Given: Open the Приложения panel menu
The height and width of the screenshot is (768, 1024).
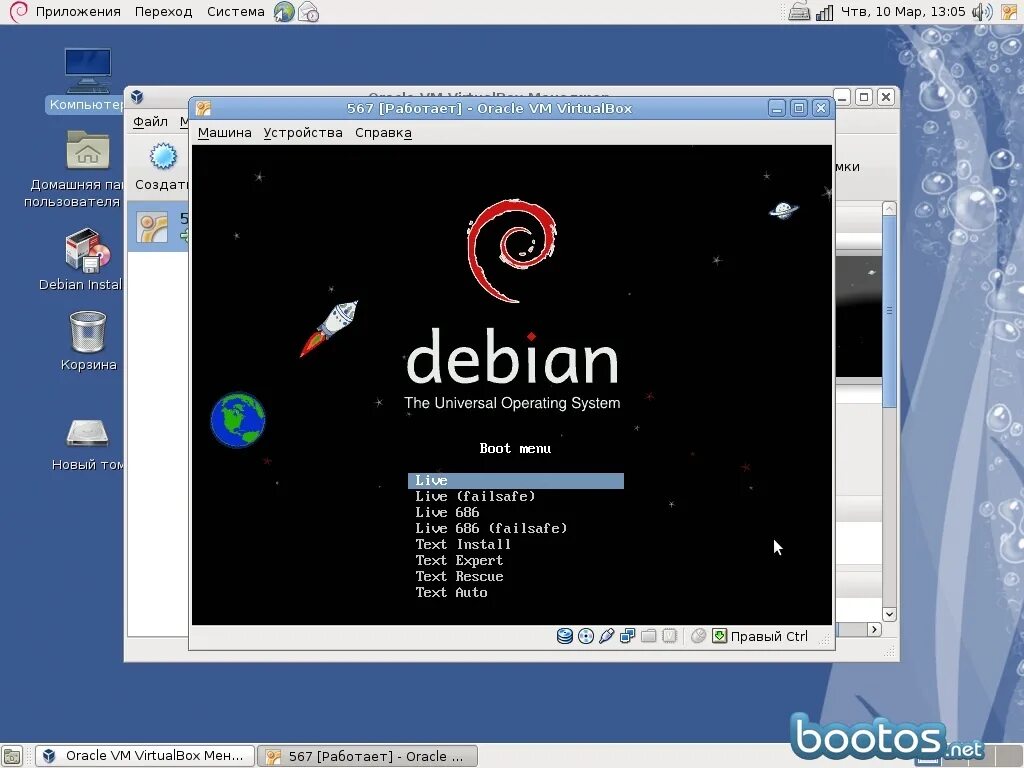Looking at the screenshot, I should (x=78, y=12).
